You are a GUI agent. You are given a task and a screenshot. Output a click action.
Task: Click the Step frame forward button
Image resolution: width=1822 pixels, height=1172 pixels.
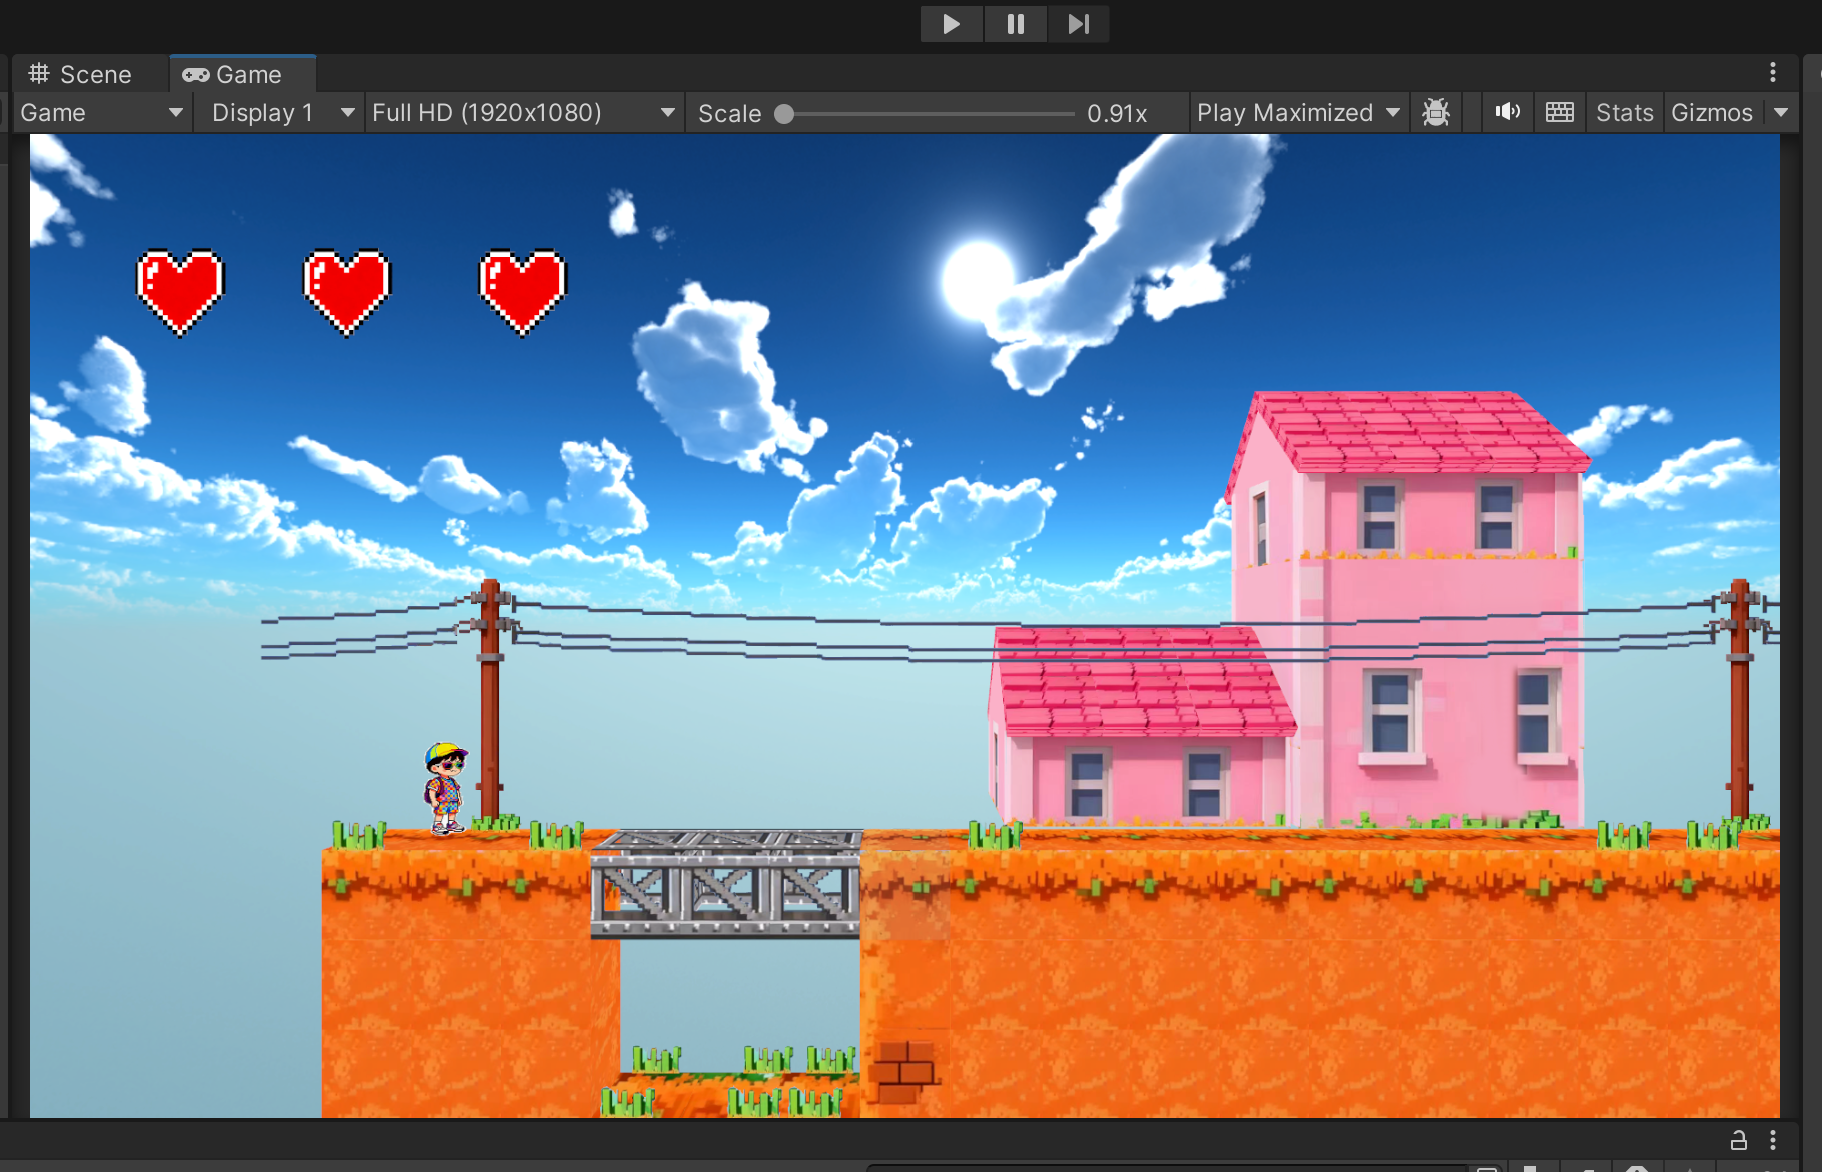[1078, 24]
